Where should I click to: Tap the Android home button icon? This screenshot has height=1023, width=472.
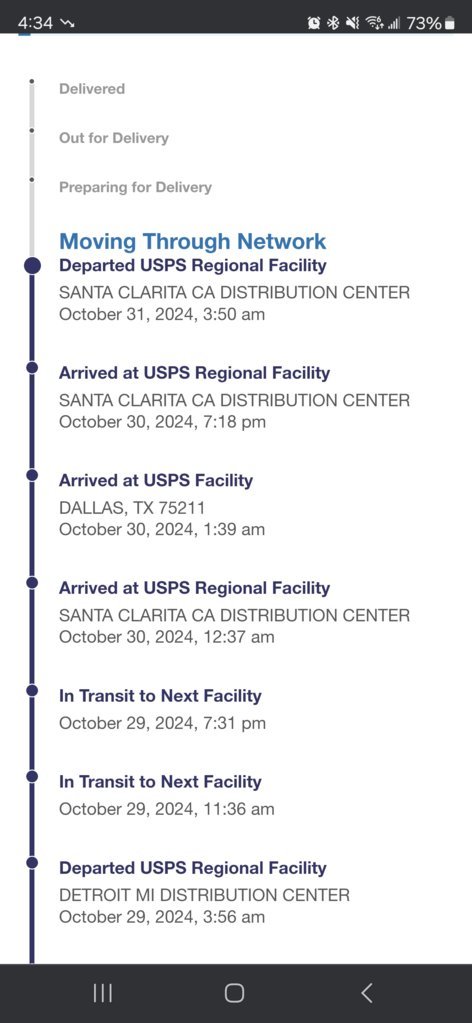click(x=234, y=993)
